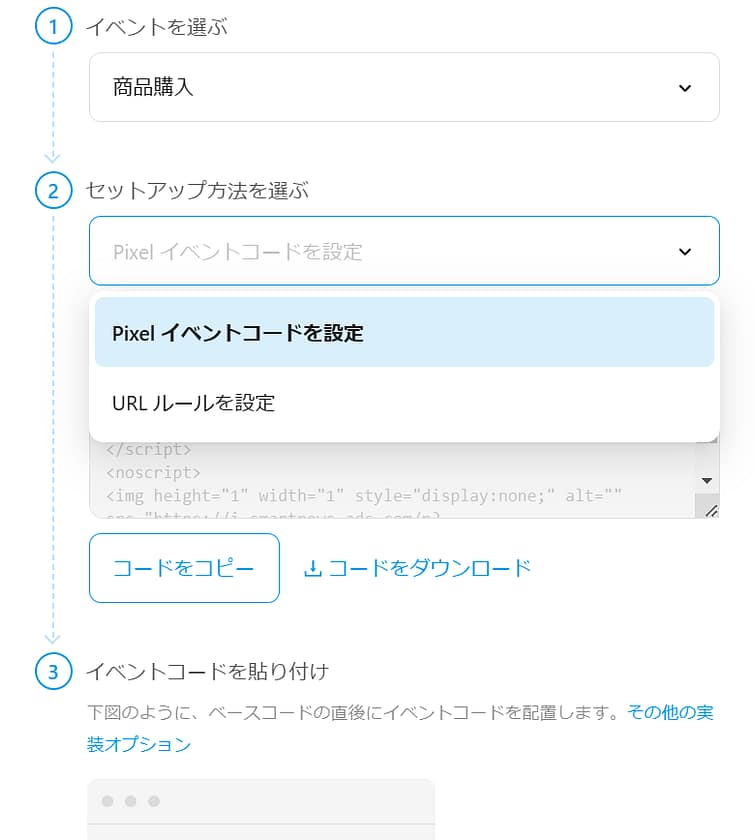Click the イベントコードを貼り付け step heading
The image size is (755, 840).
(x=207, y=672)
